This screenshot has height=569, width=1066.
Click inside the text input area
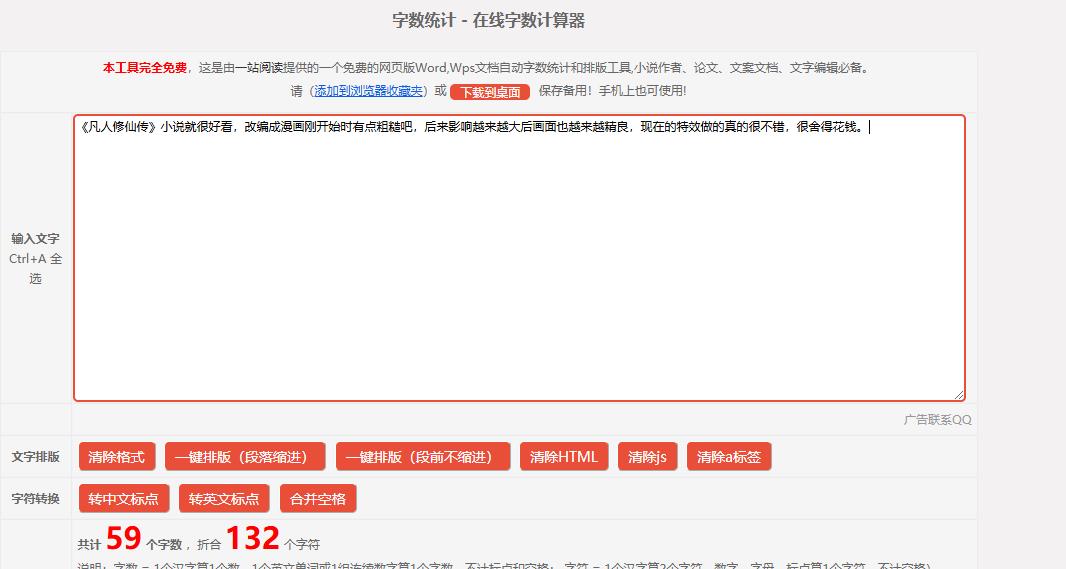519,258
